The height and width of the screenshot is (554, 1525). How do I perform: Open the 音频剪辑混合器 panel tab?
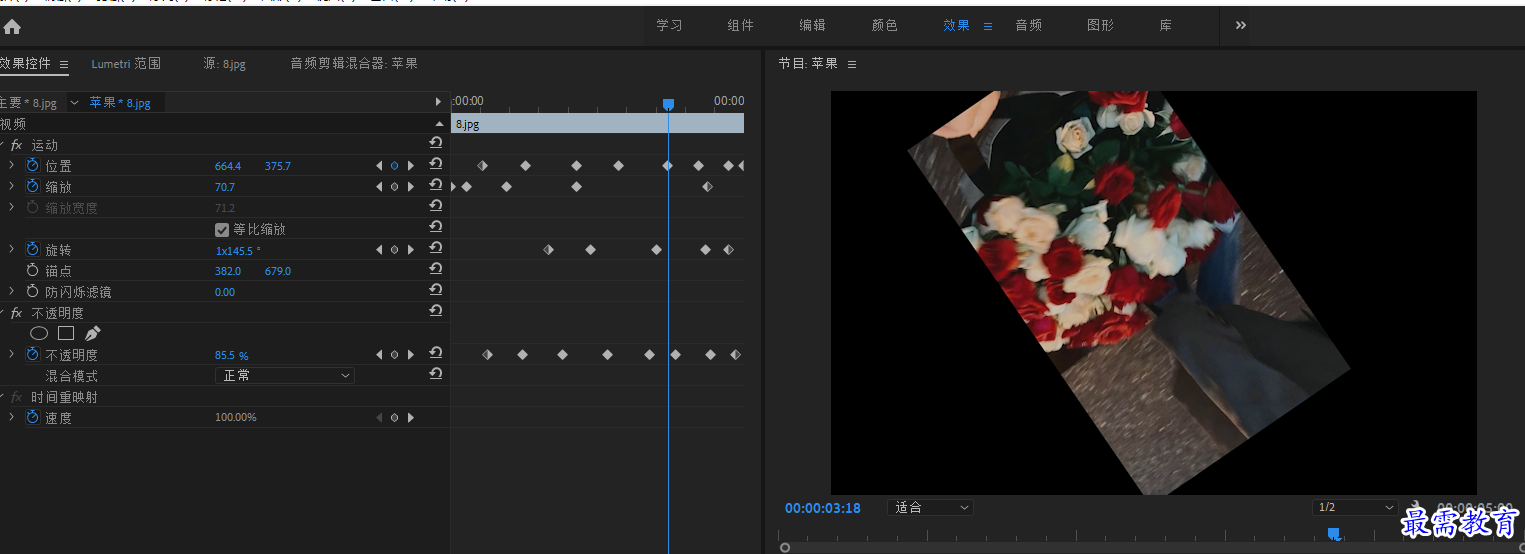(354, 64)
